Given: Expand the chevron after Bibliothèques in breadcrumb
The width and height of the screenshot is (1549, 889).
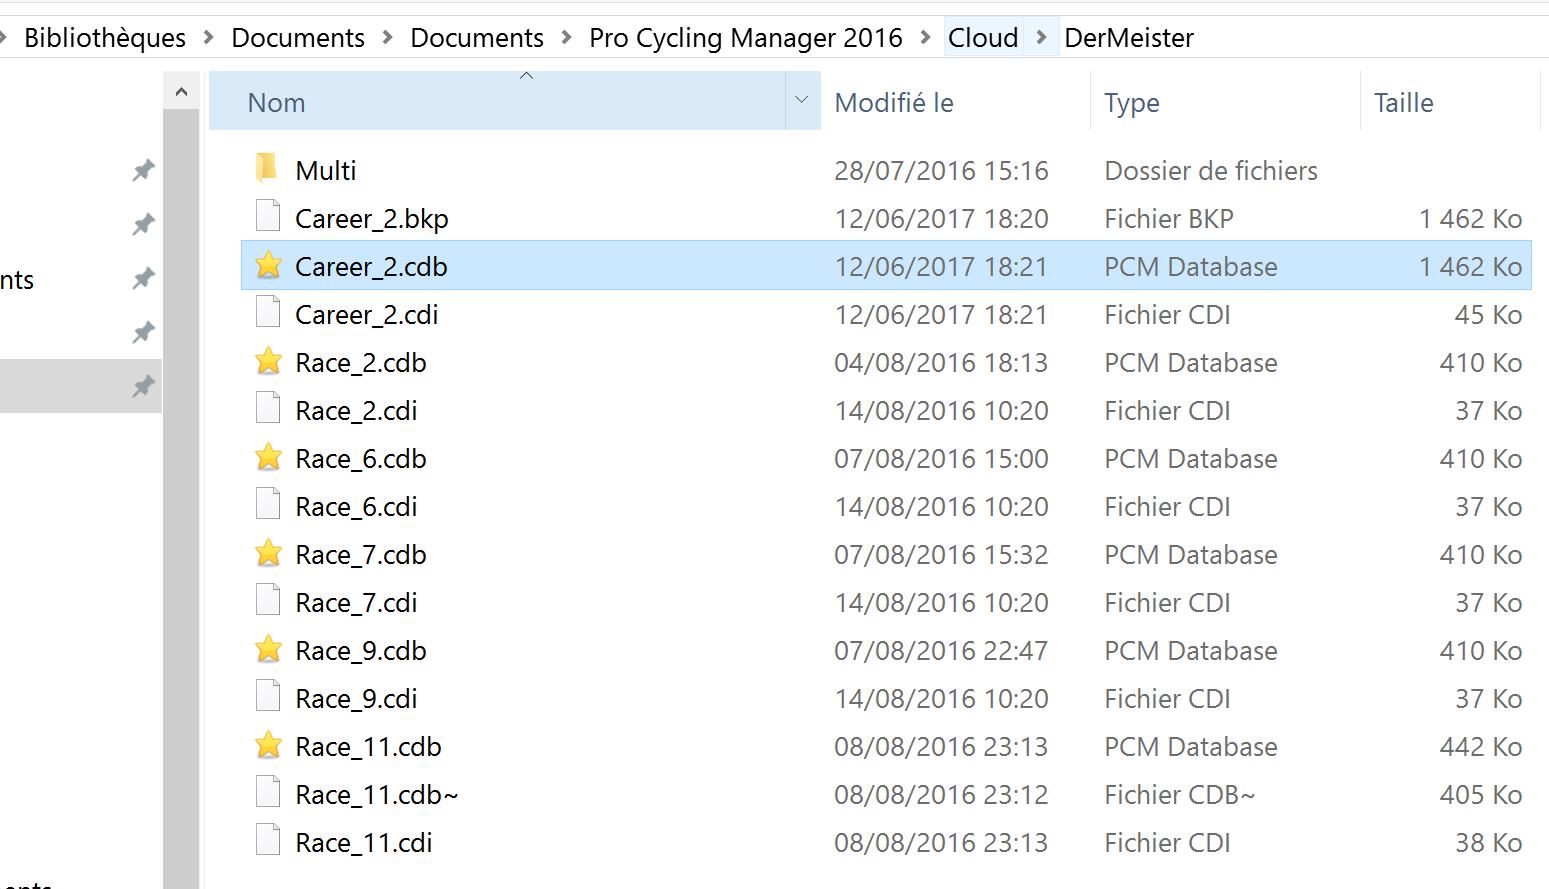Looking at the screenshot, I should click(209, 38).
